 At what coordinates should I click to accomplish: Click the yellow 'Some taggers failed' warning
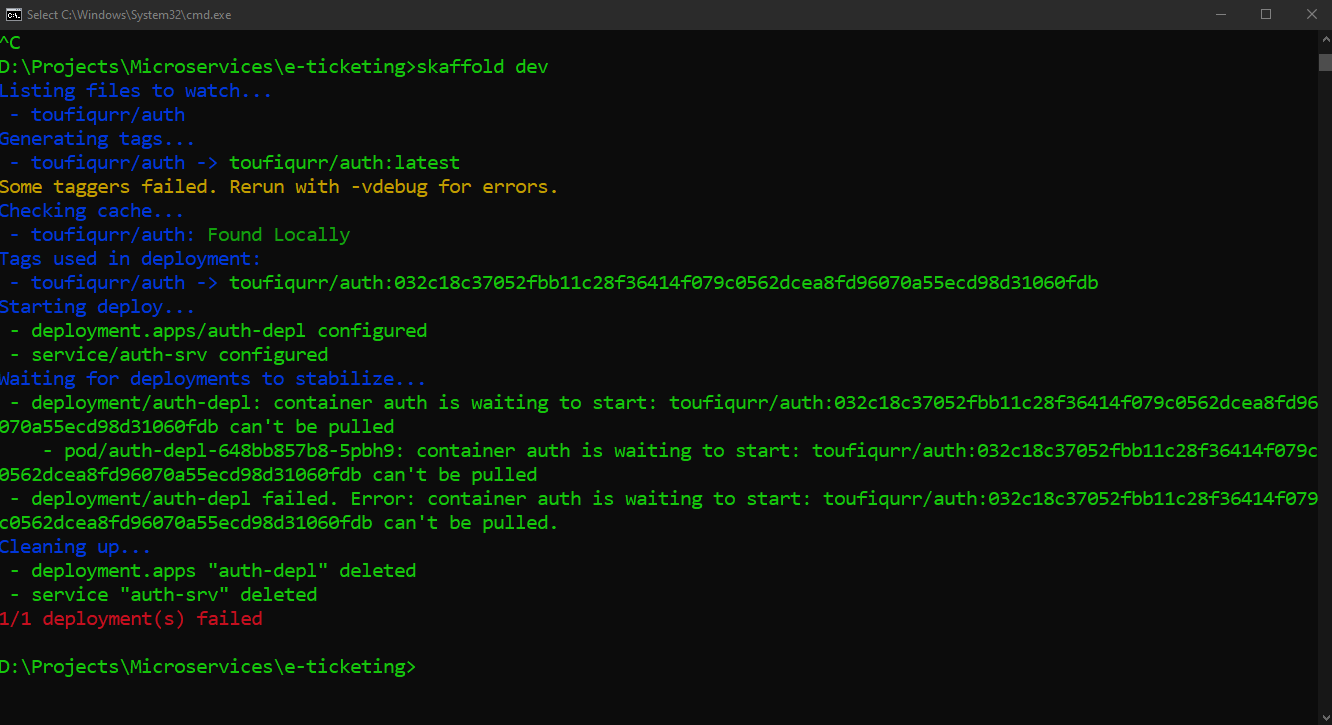pyautogui.click(x=279, y=187)
